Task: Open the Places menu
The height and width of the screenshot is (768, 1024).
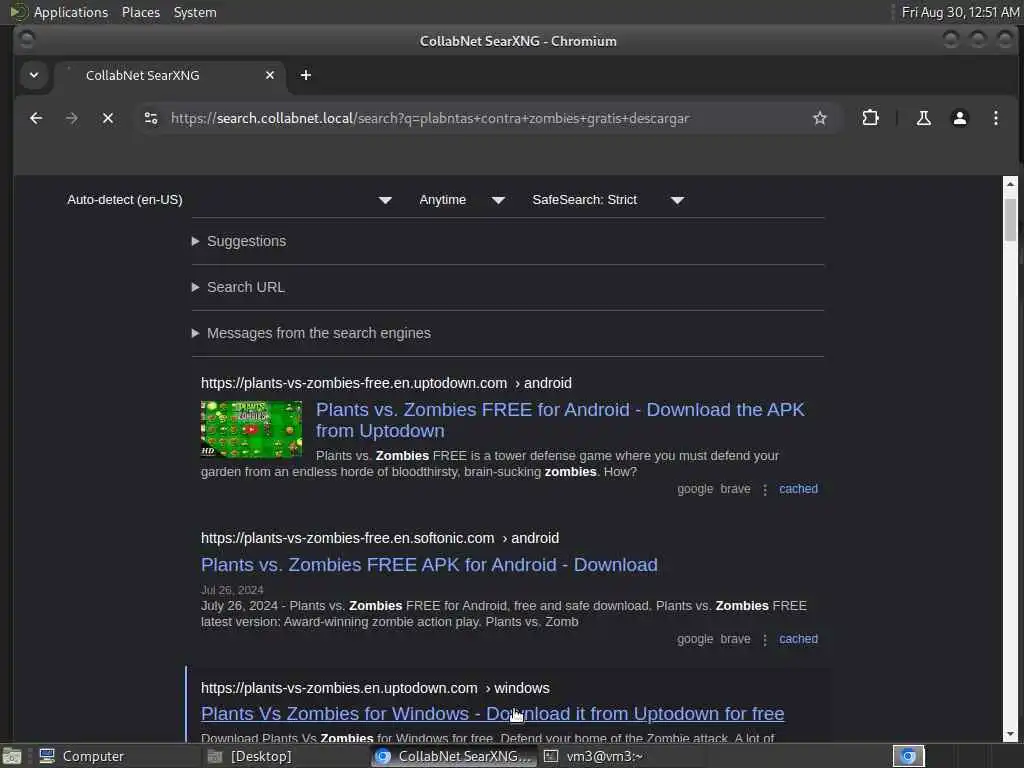Action: click(140, 12)
